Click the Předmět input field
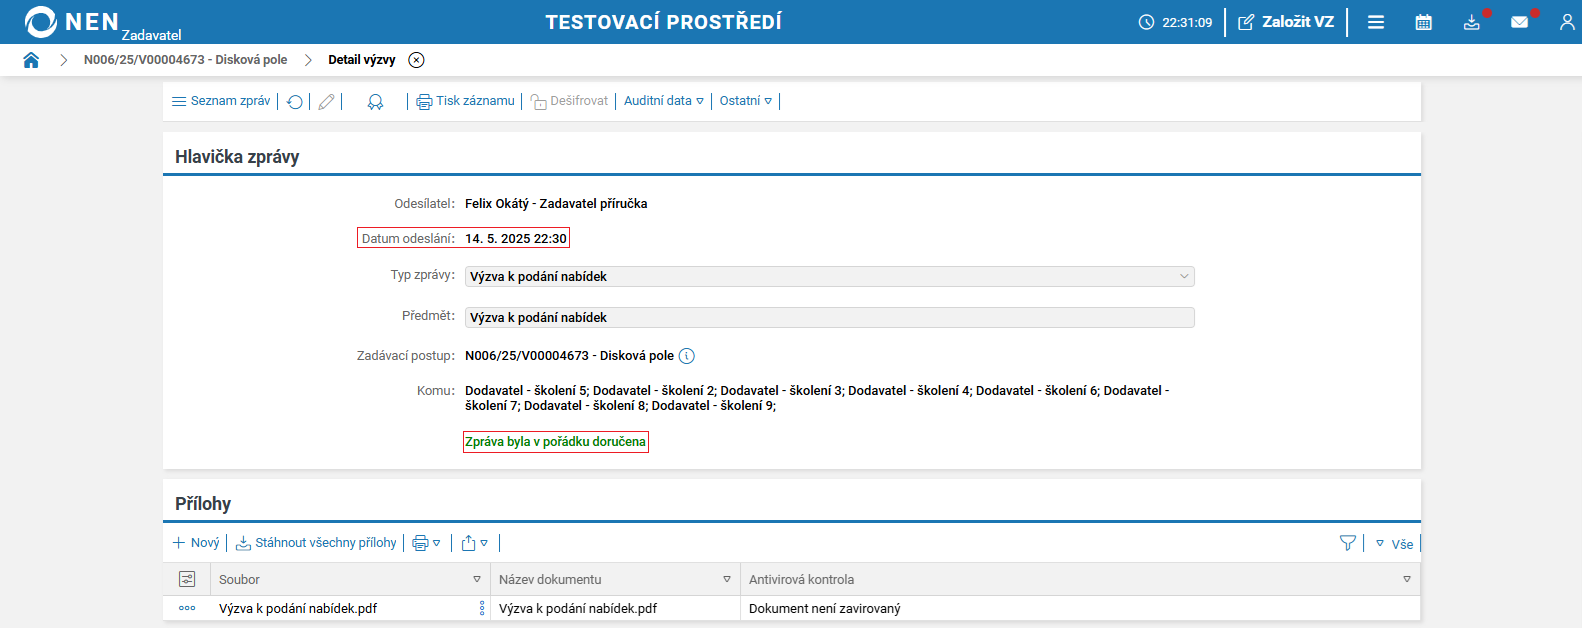This screenshot has height=628, width=1582. [830, 318]
